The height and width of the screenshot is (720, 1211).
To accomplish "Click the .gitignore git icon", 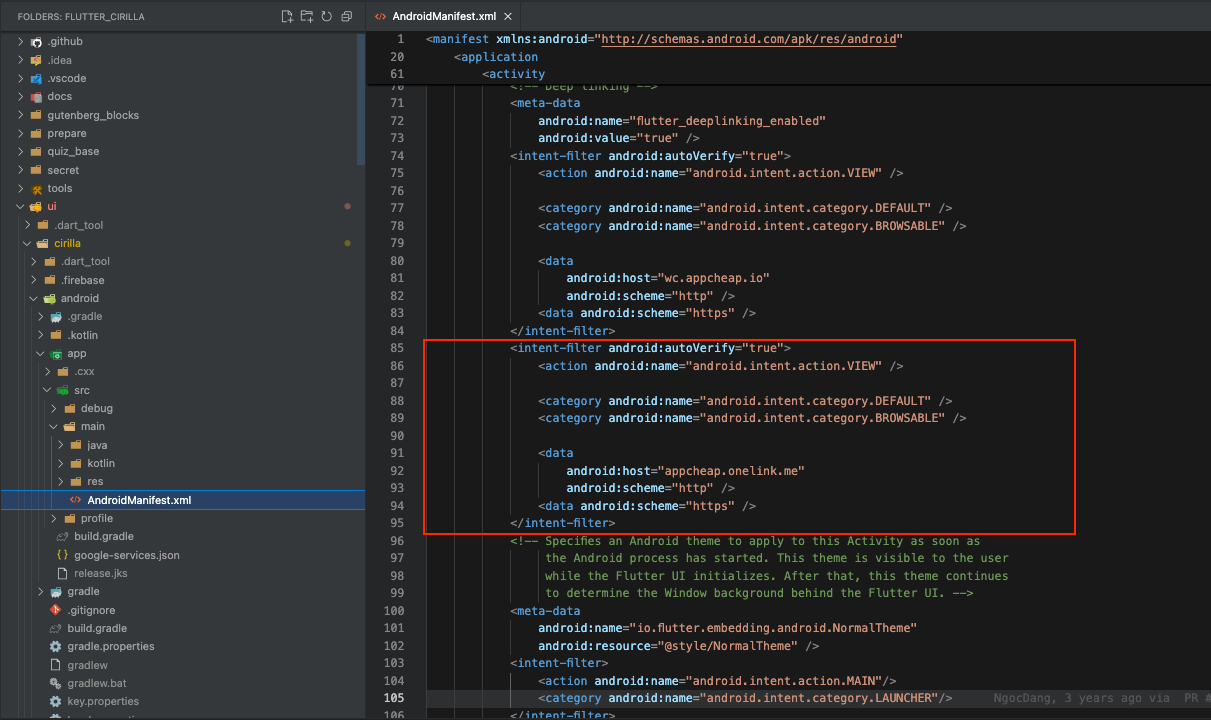I will [x=57, y=610].
